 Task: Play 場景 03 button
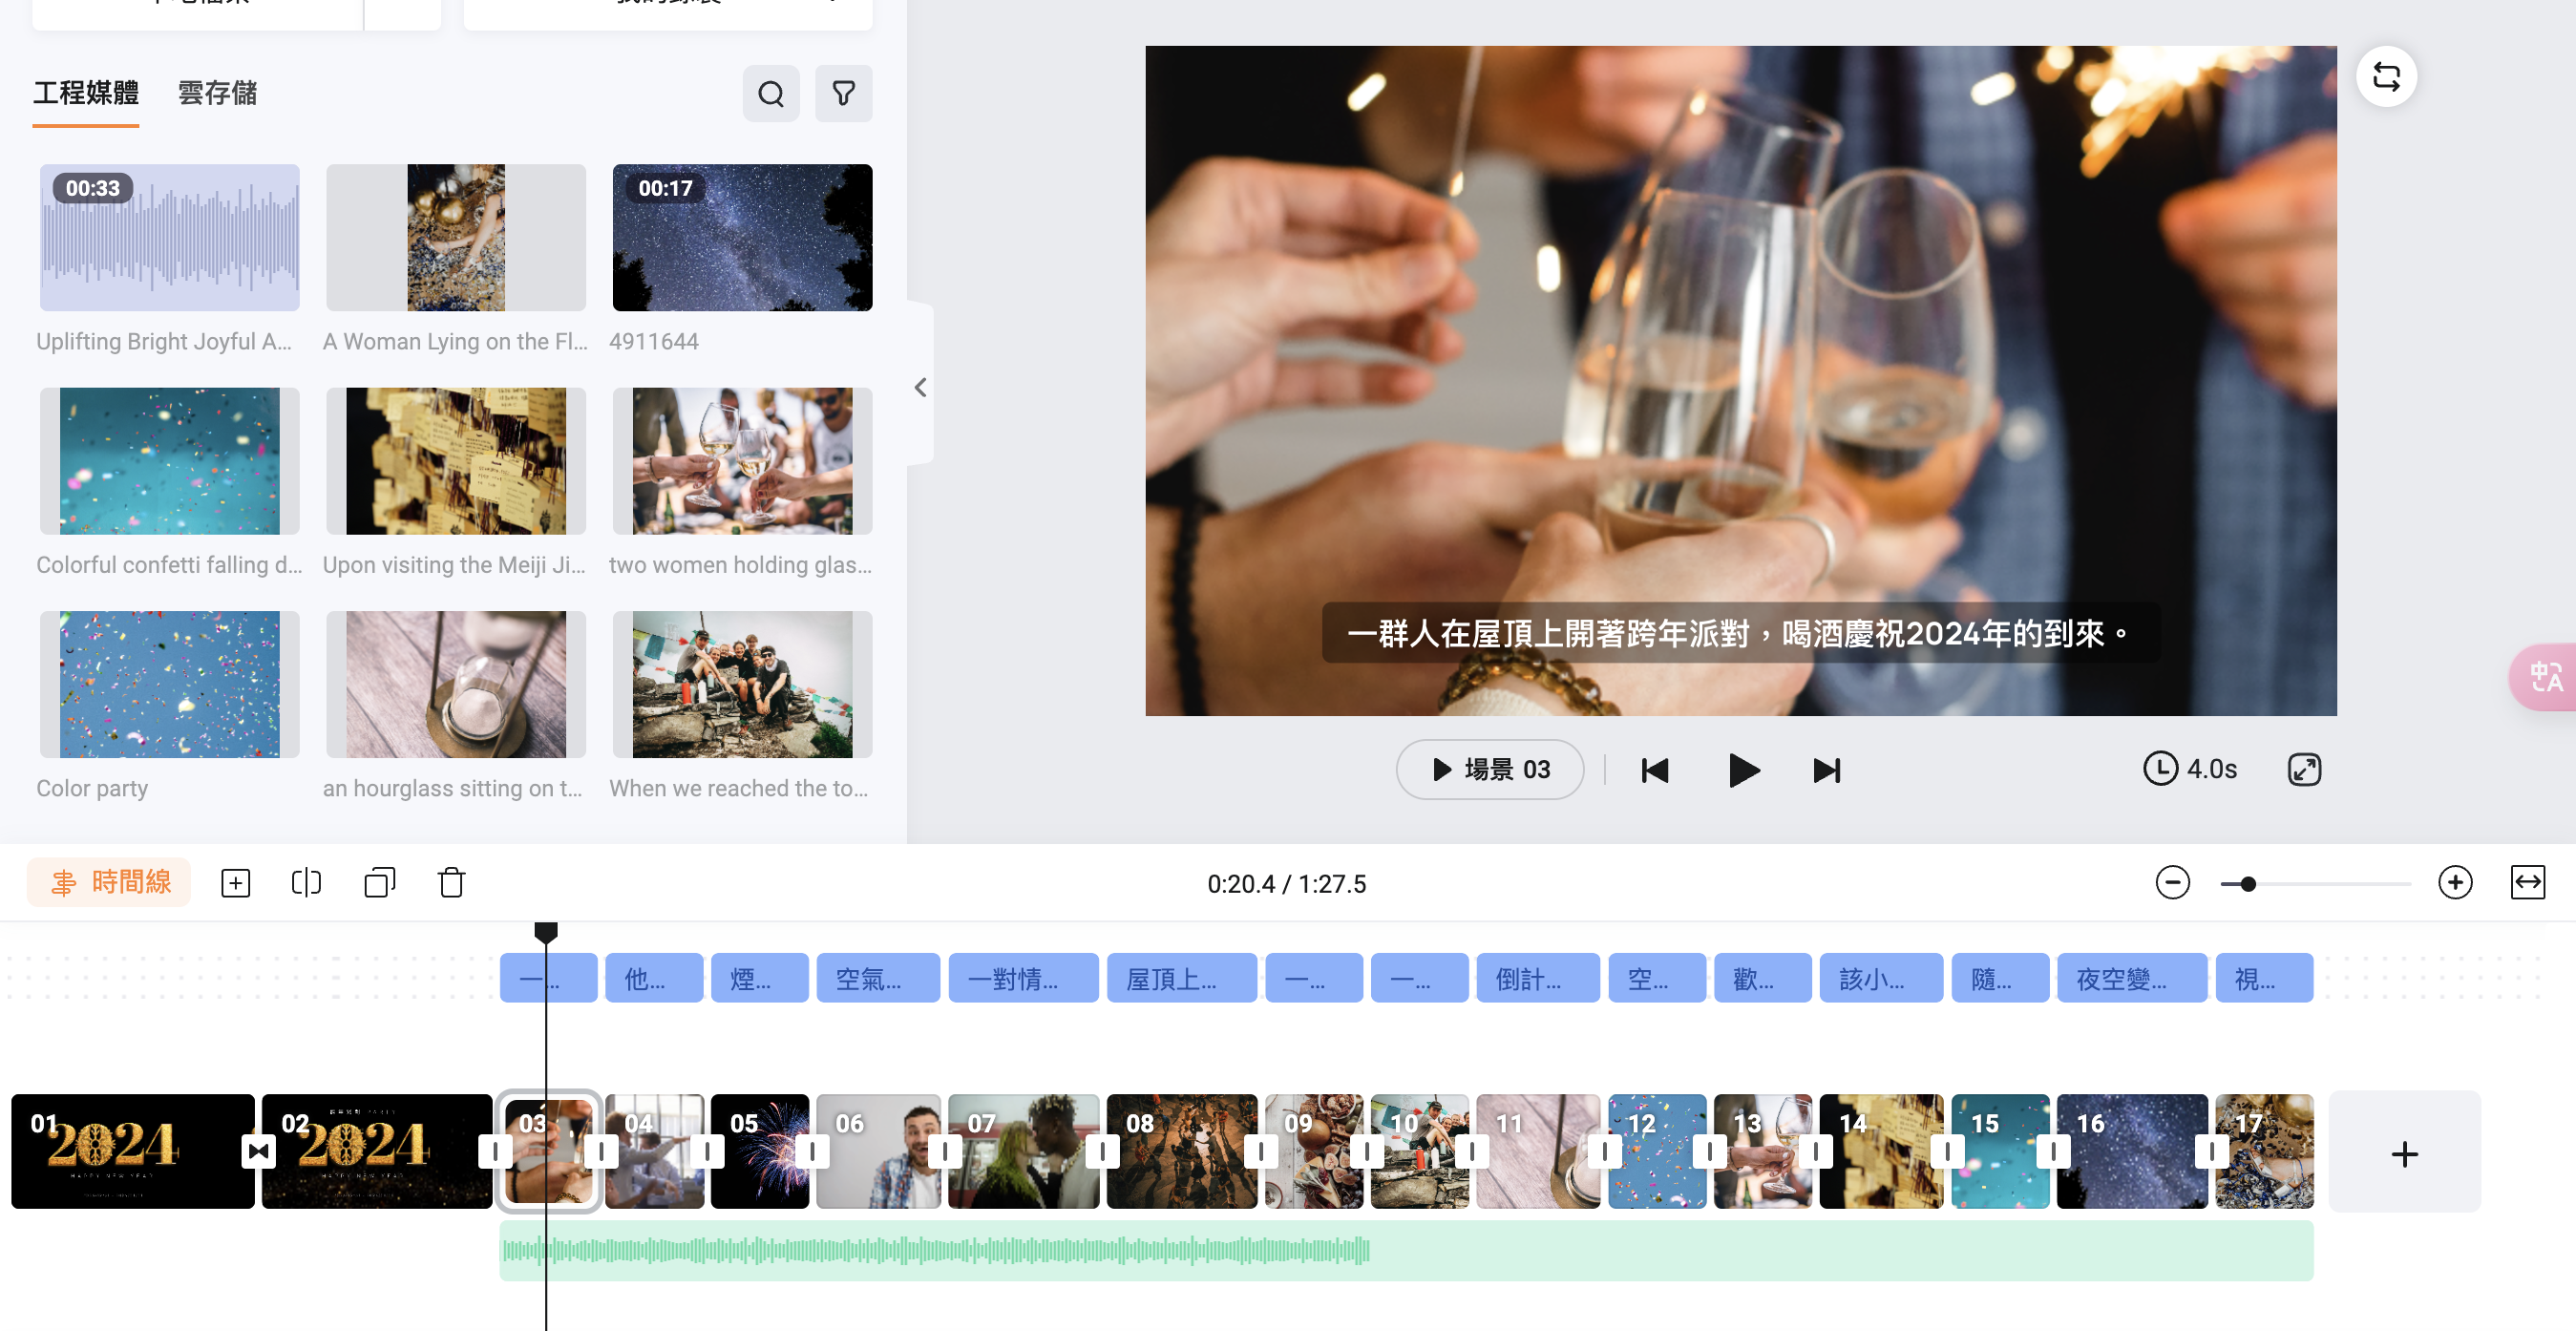1489,769
